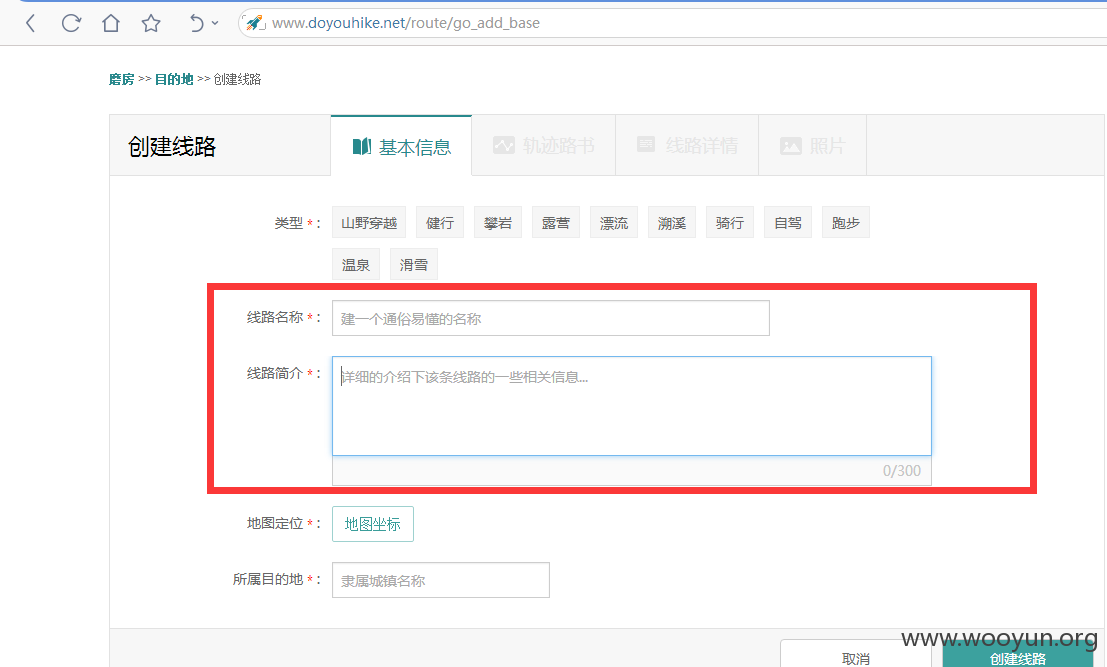
Task: Click the undo/restore arrow icon
Action: (196, 23)
